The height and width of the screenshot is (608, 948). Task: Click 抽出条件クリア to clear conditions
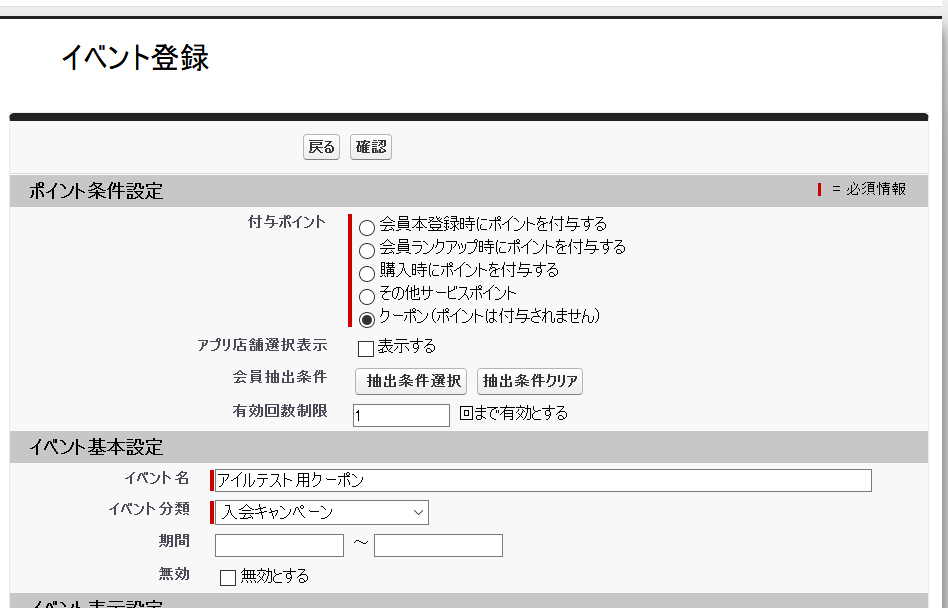pyautogui.click(x=530, y=381)
